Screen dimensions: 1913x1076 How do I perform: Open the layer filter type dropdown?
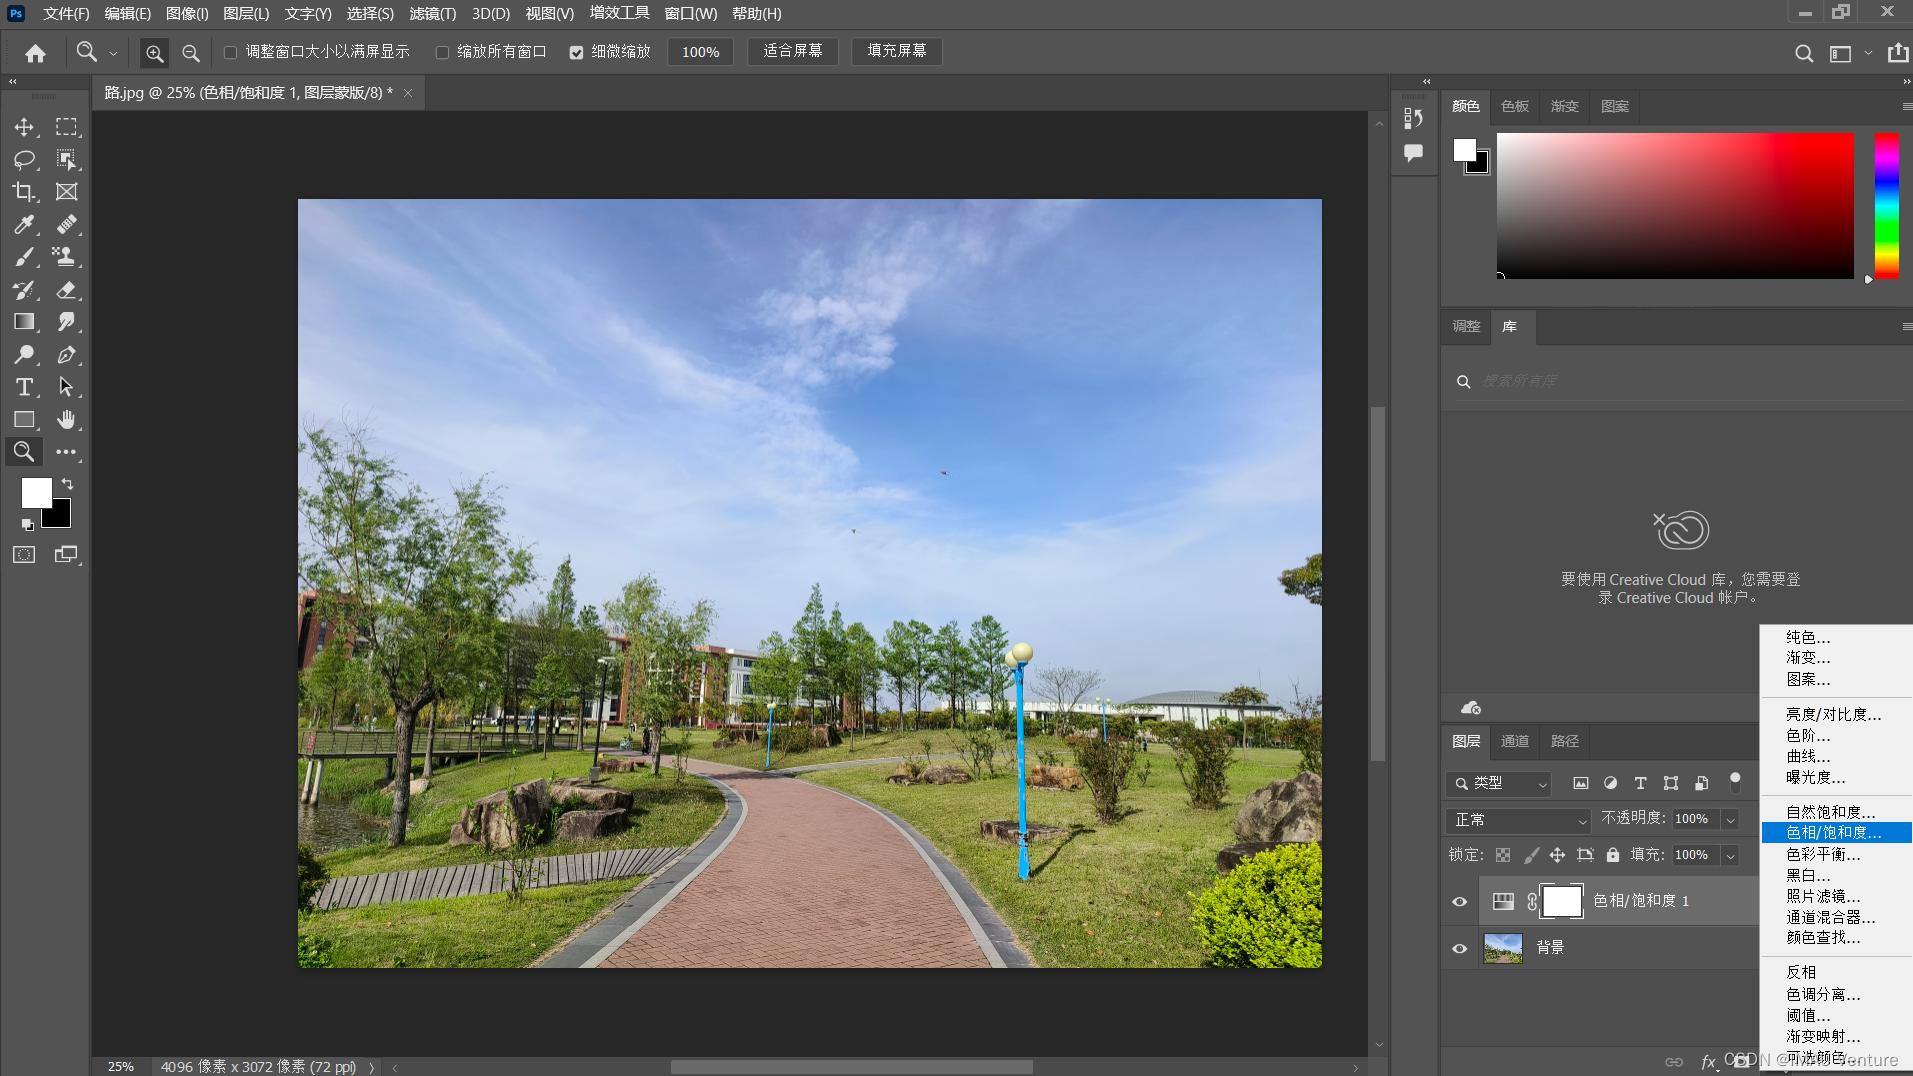click(x=1498, y=784)
